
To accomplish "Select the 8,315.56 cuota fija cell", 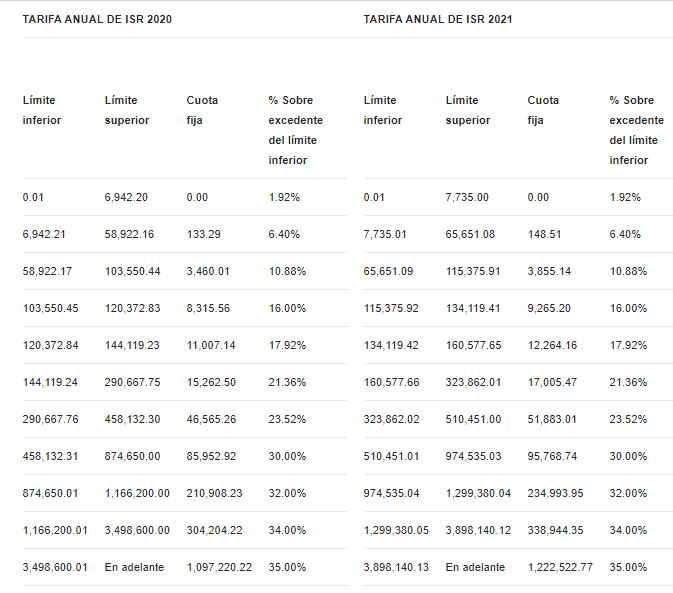I will click(x=208, y=308).
